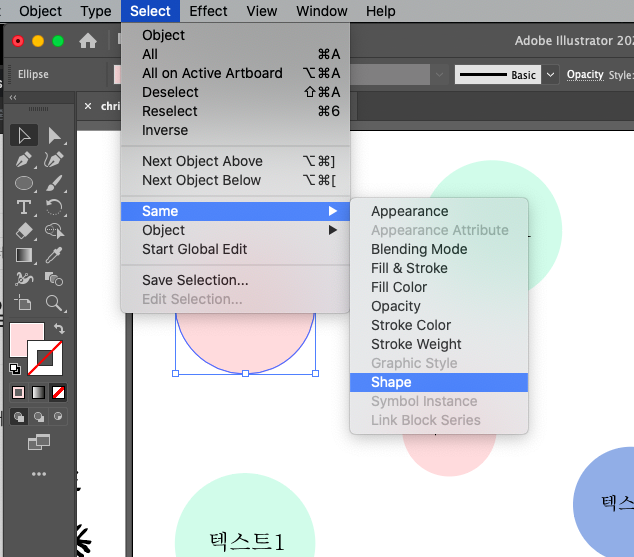This screenshot has width=634, height=557.
Task: Choose Select All
Action: pyautogui.click(x=235, y=54)
